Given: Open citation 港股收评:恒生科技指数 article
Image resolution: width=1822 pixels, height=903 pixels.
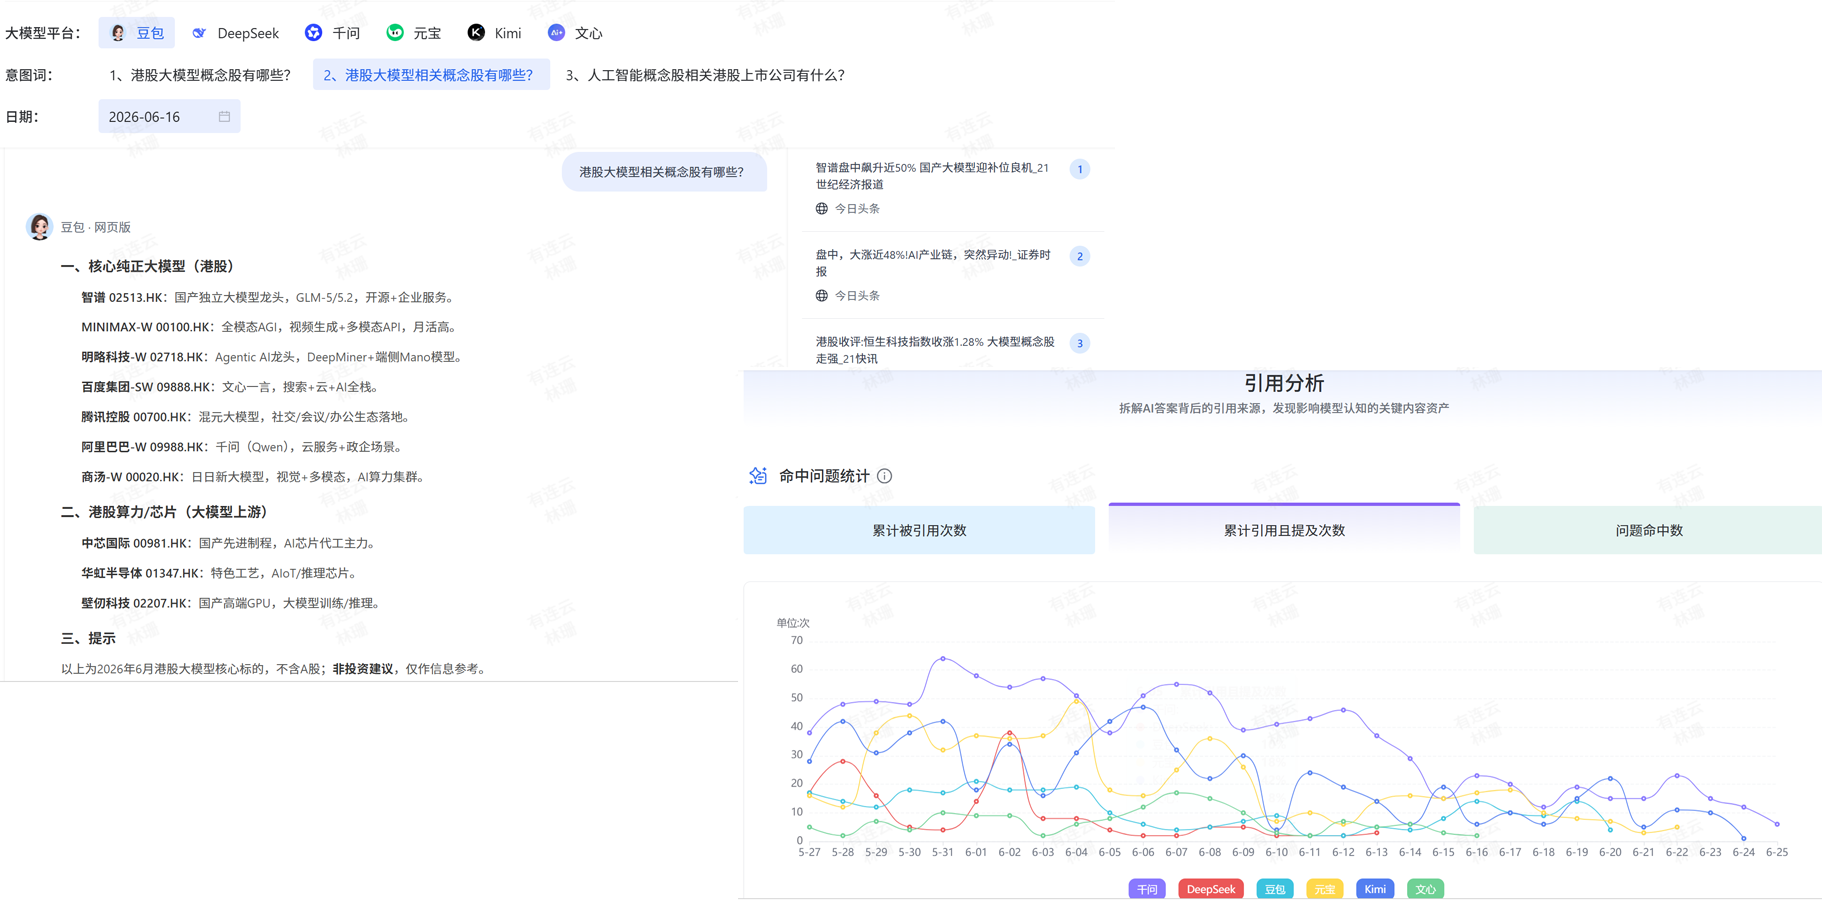Looking at the screenshot, I should click(x=935, y=350).
